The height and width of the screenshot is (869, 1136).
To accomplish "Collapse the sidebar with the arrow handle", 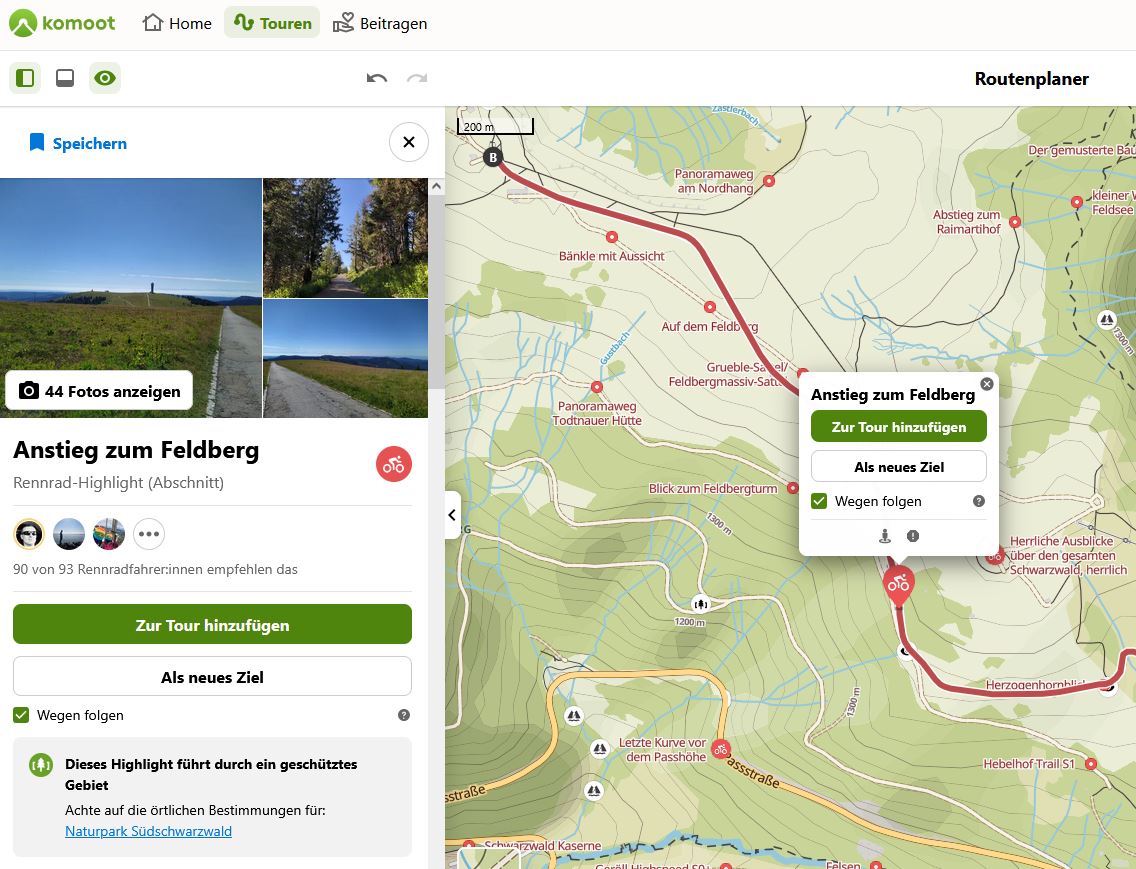I will tap(452, 515).
